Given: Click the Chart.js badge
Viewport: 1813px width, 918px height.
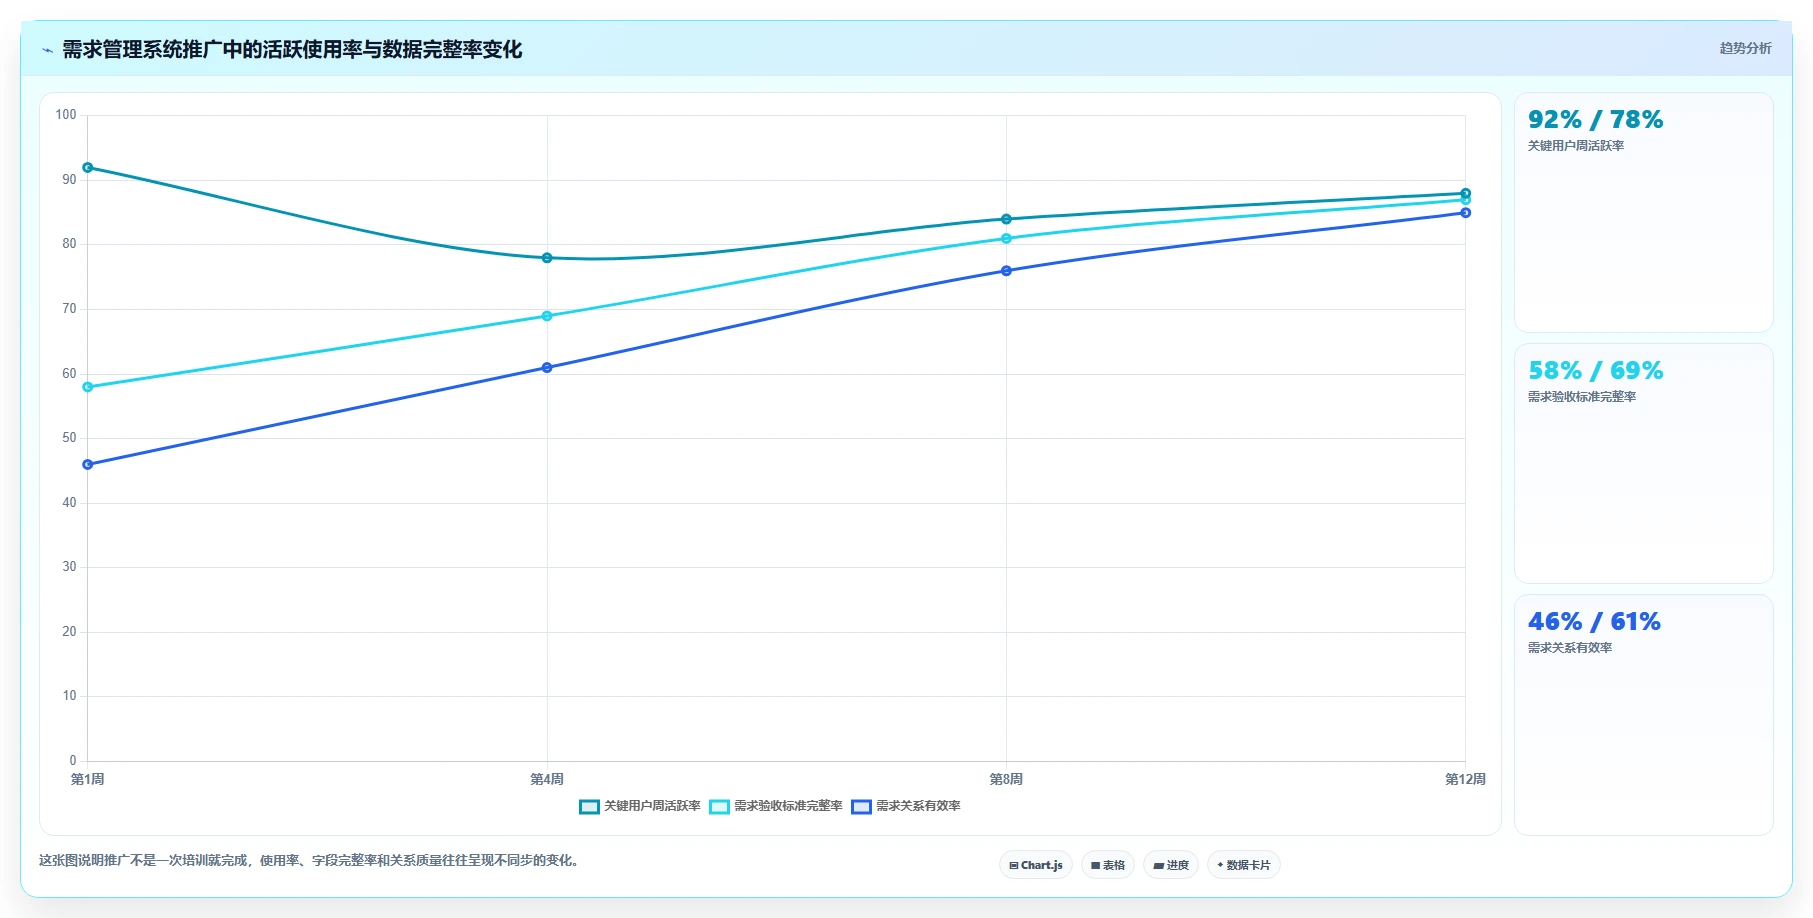Looking at the screenshot, I should (1036, 865).
